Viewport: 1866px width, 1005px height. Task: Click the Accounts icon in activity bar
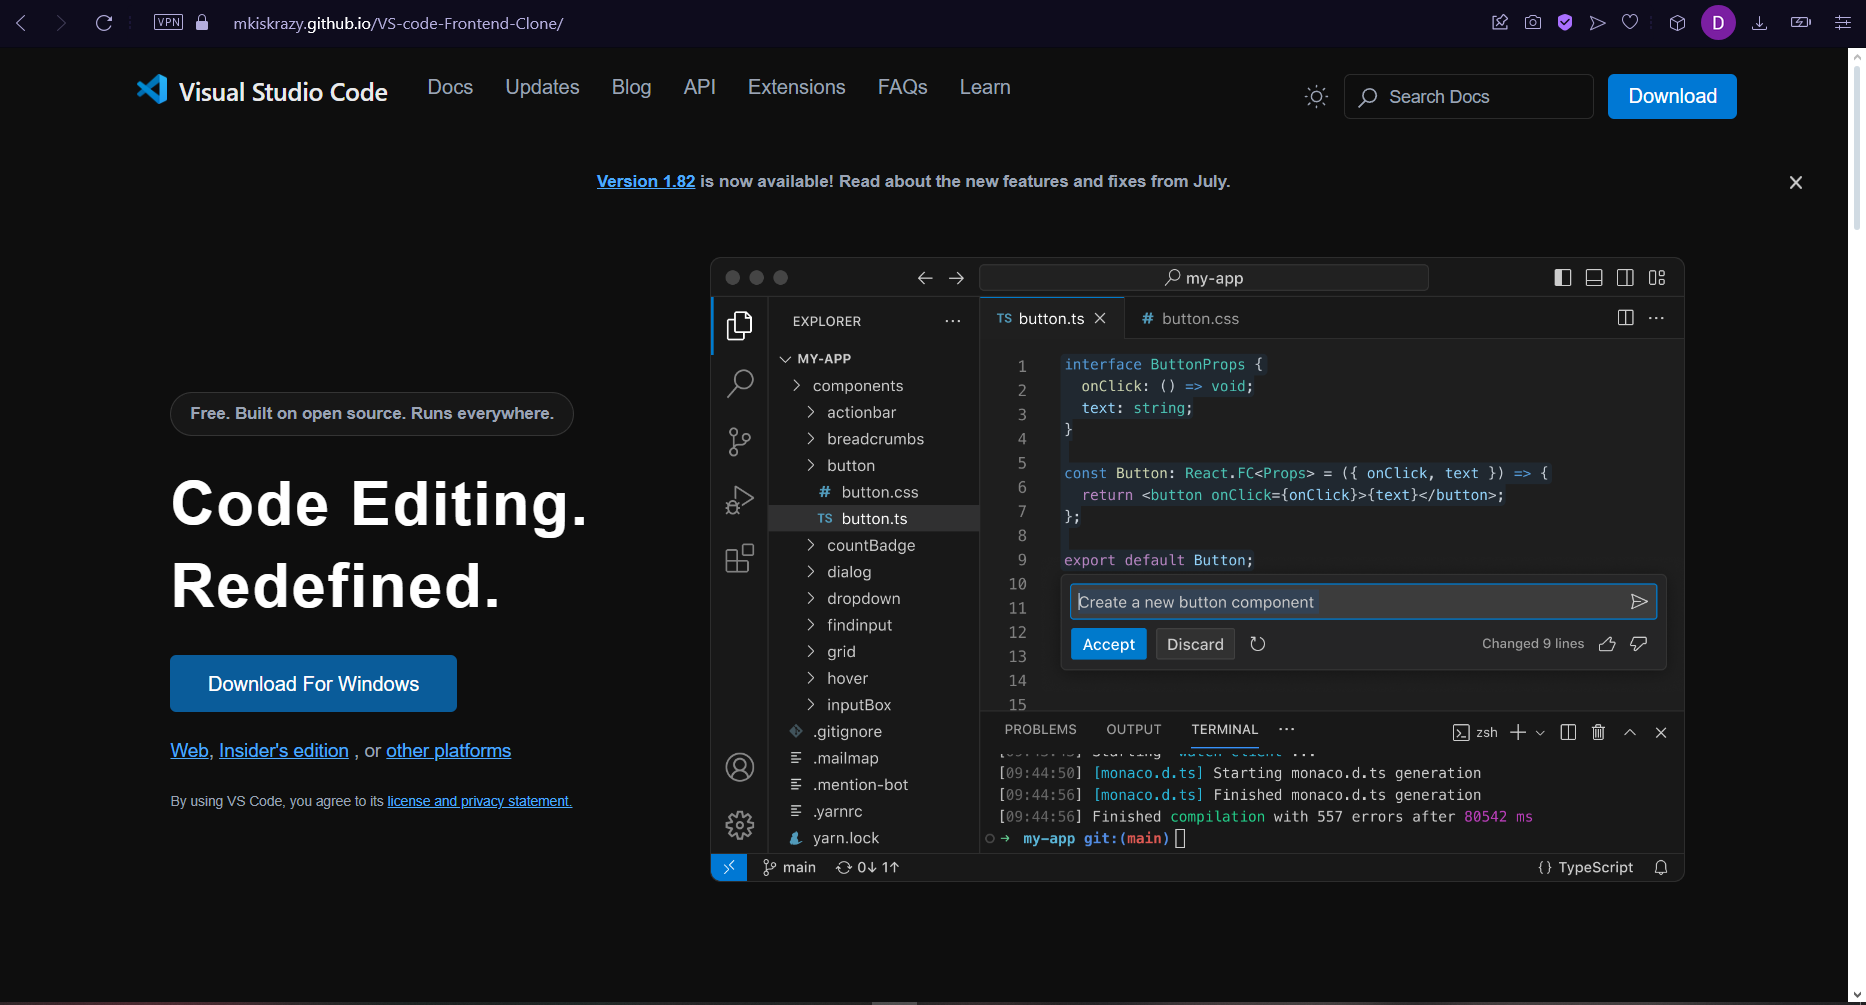[x=739, y=767]
